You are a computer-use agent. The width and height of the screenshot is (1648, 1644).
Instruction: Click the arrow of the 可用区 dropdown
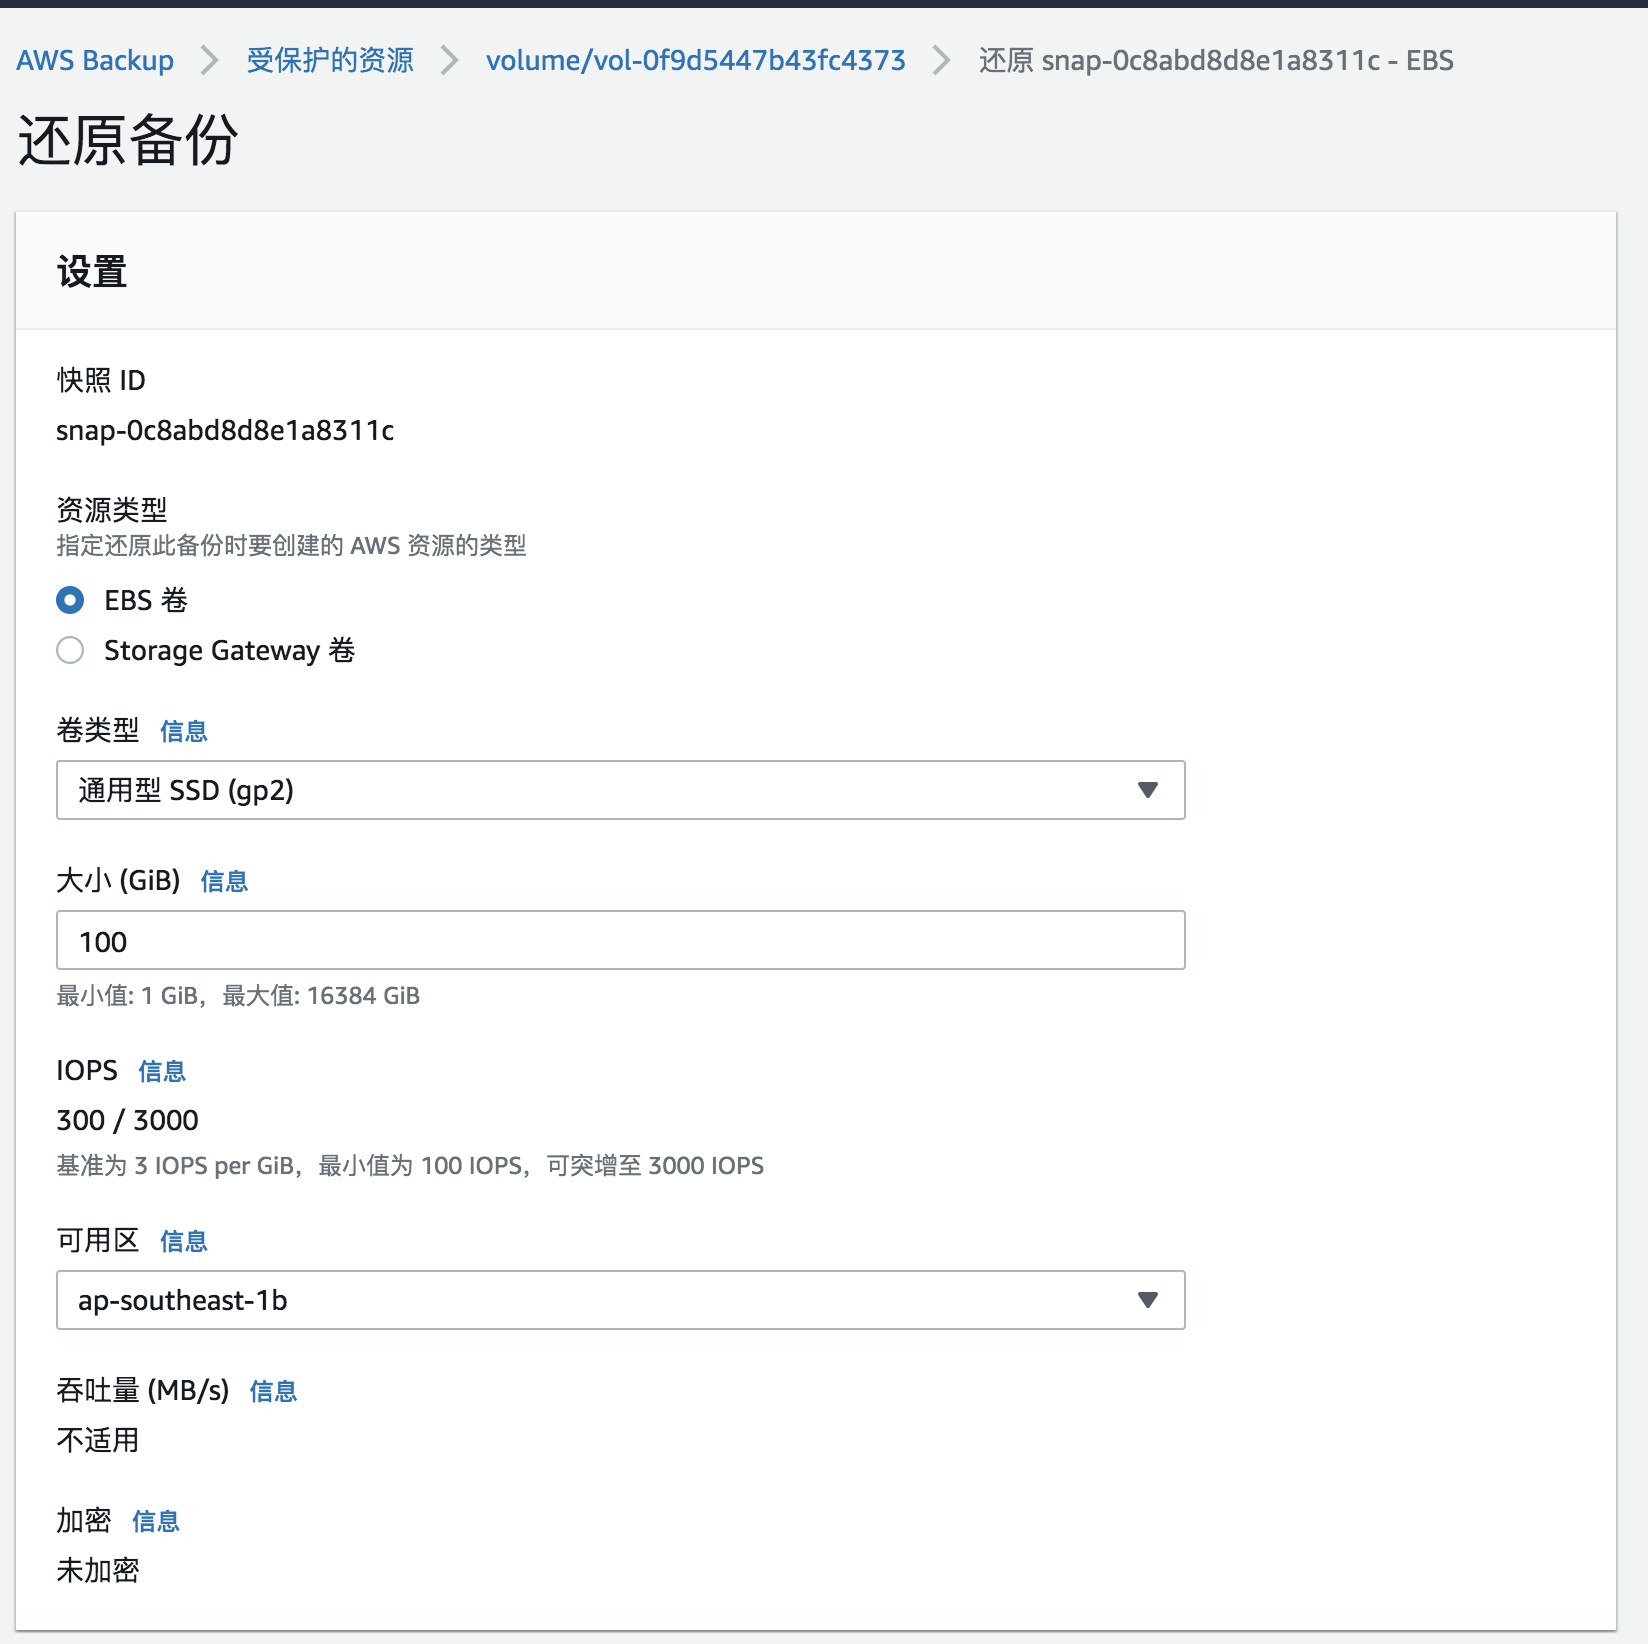[1148, 1300]
